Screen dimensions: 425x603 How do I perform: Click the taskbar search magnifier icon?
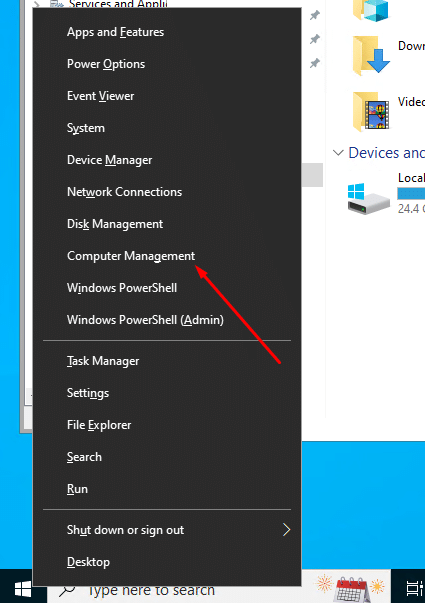[67, 591]
